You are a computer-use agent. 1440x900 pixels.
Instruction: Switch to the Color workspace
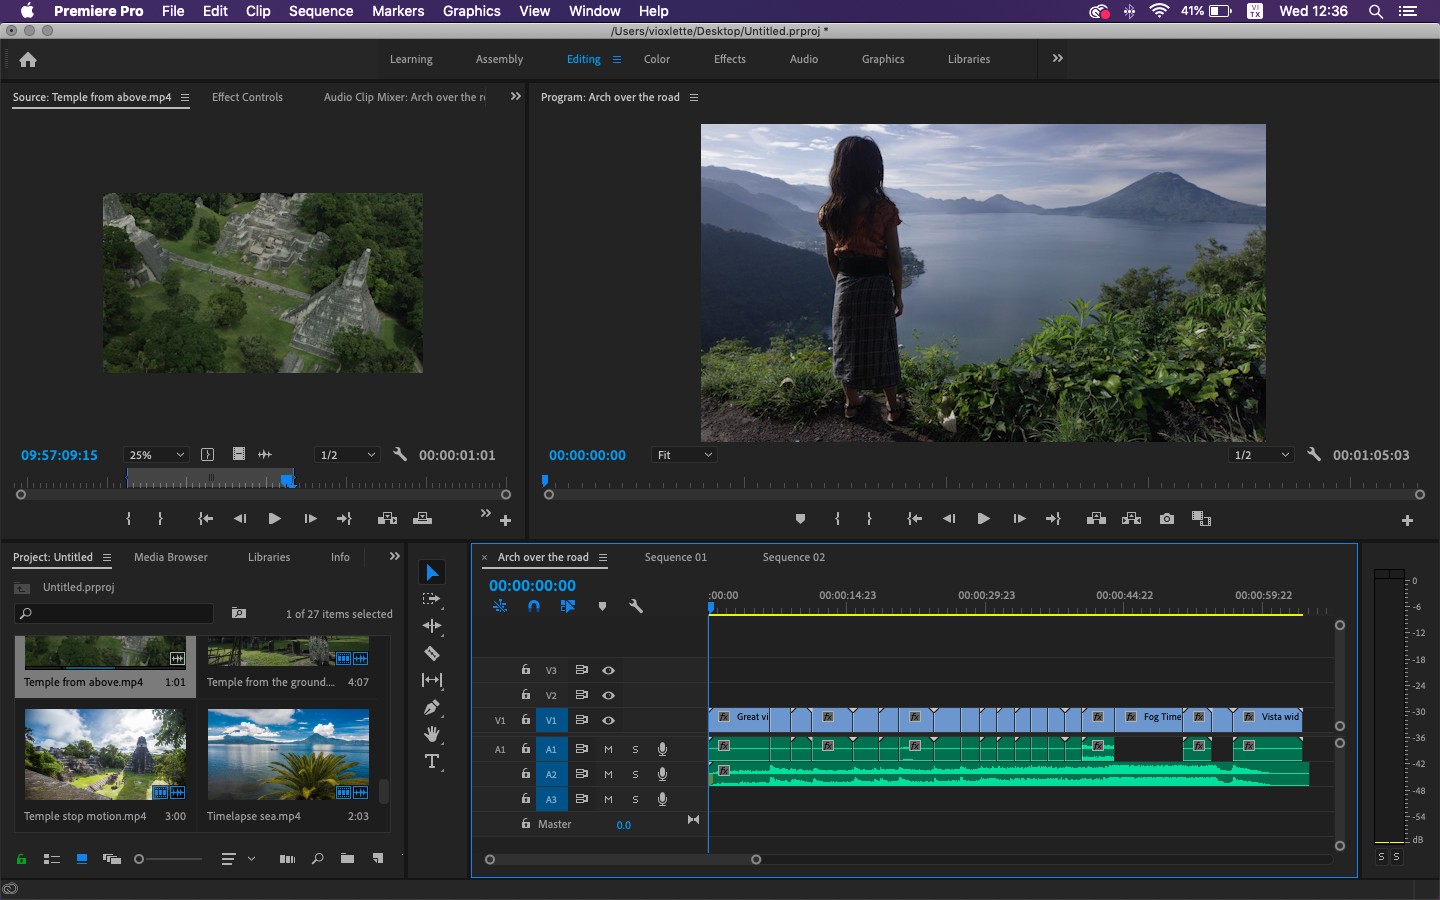657,59
